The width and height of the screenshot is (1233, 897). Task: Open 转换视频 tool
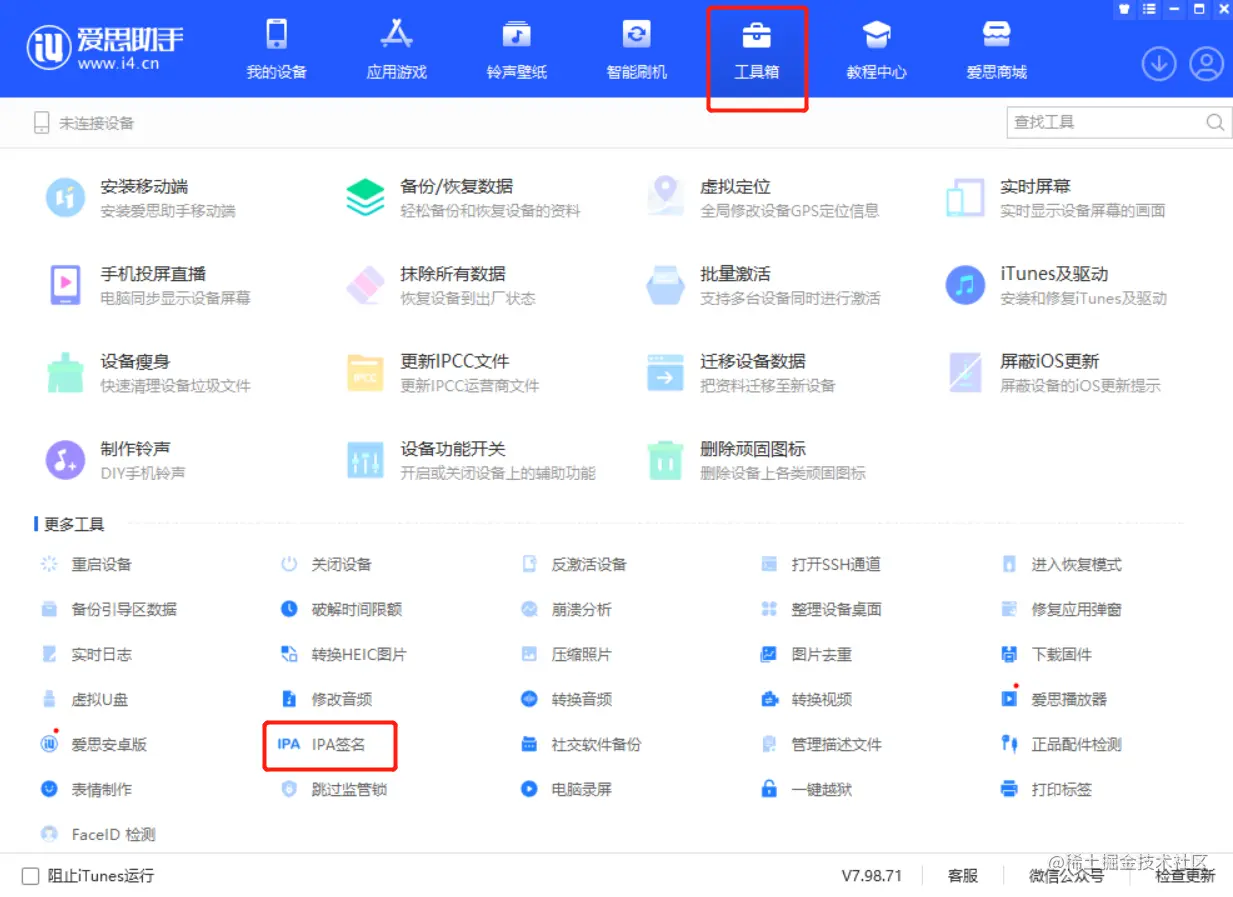[x=806, y=699]
